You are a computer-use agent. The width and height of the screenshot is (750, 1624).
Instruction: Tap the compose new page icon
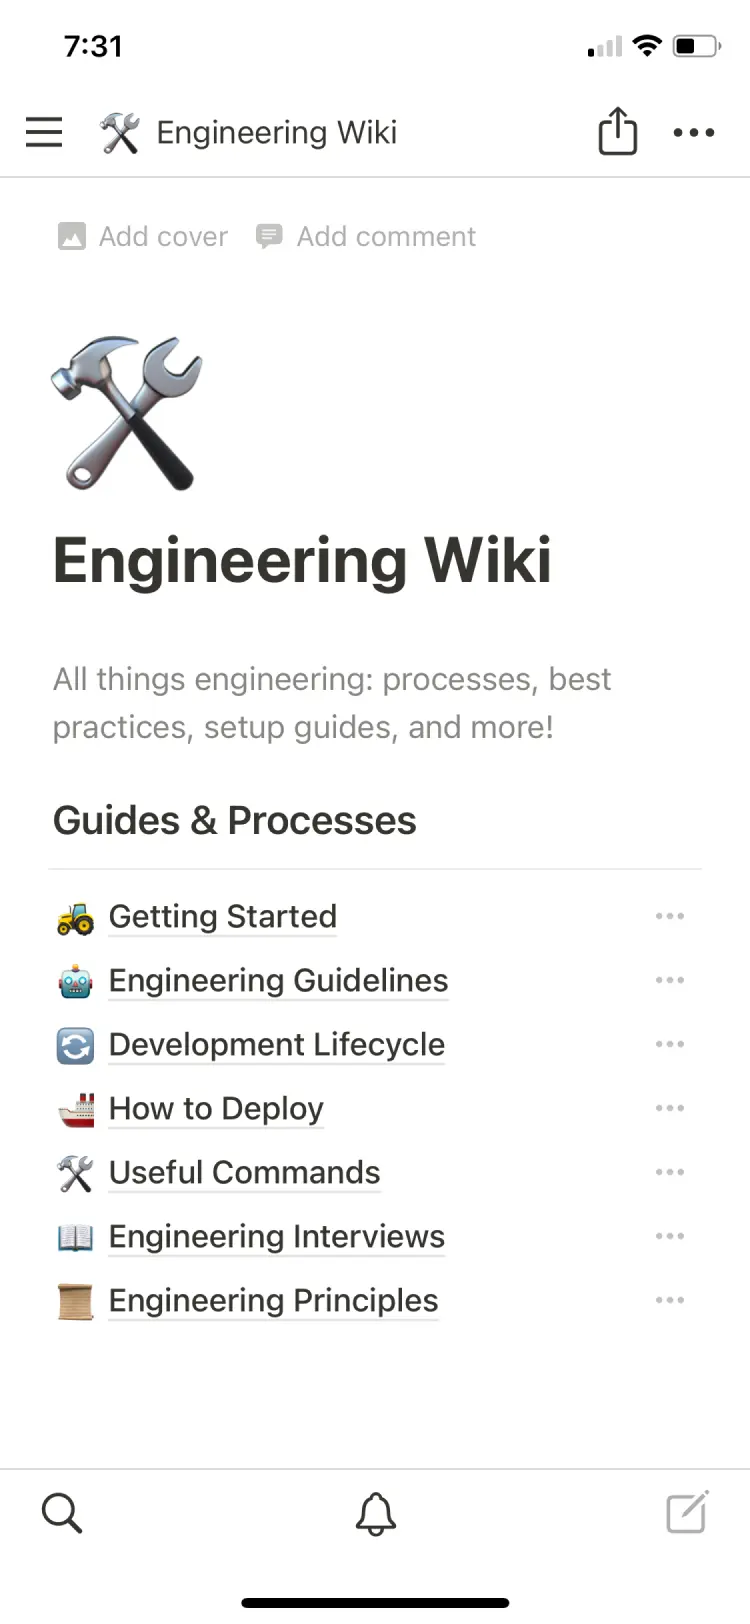686,1513
